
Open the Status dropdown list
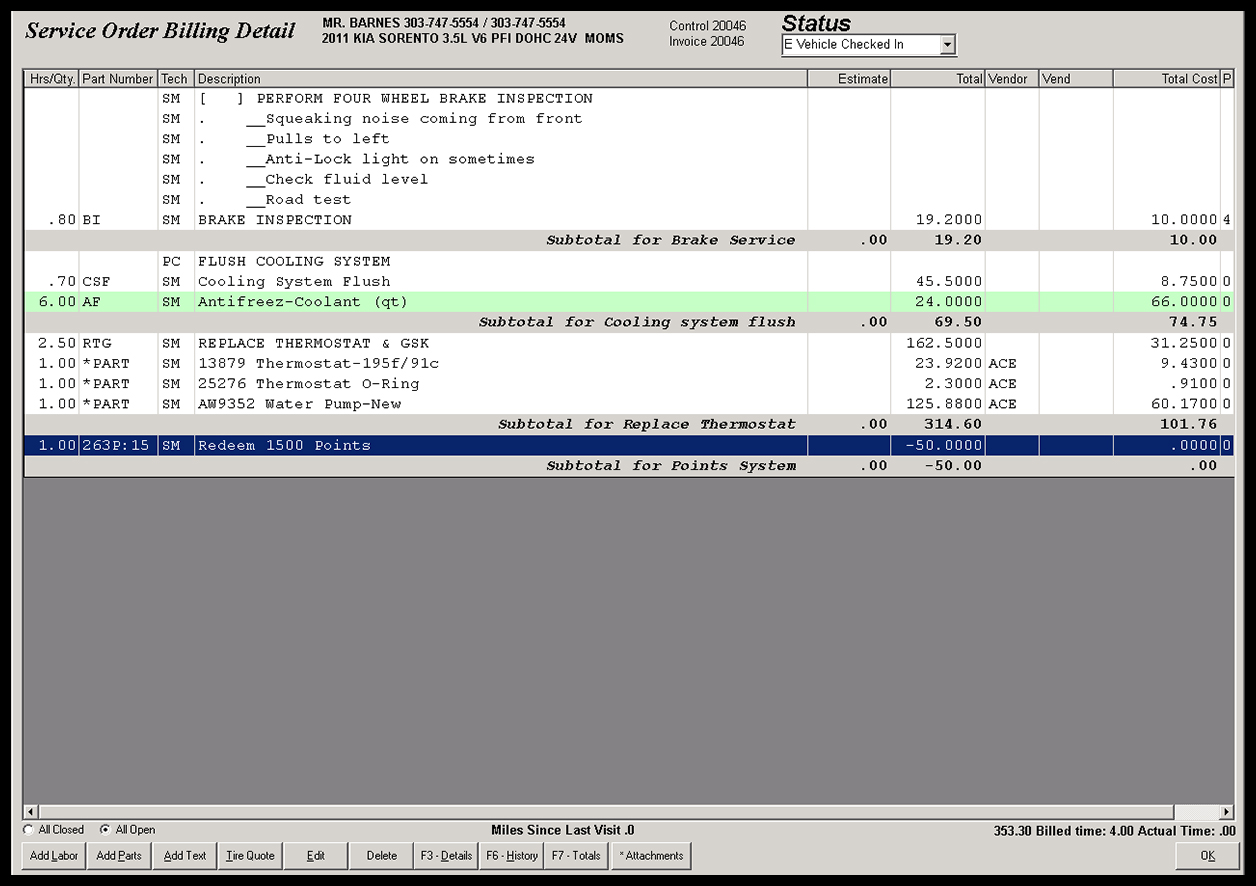click(947, 44)
